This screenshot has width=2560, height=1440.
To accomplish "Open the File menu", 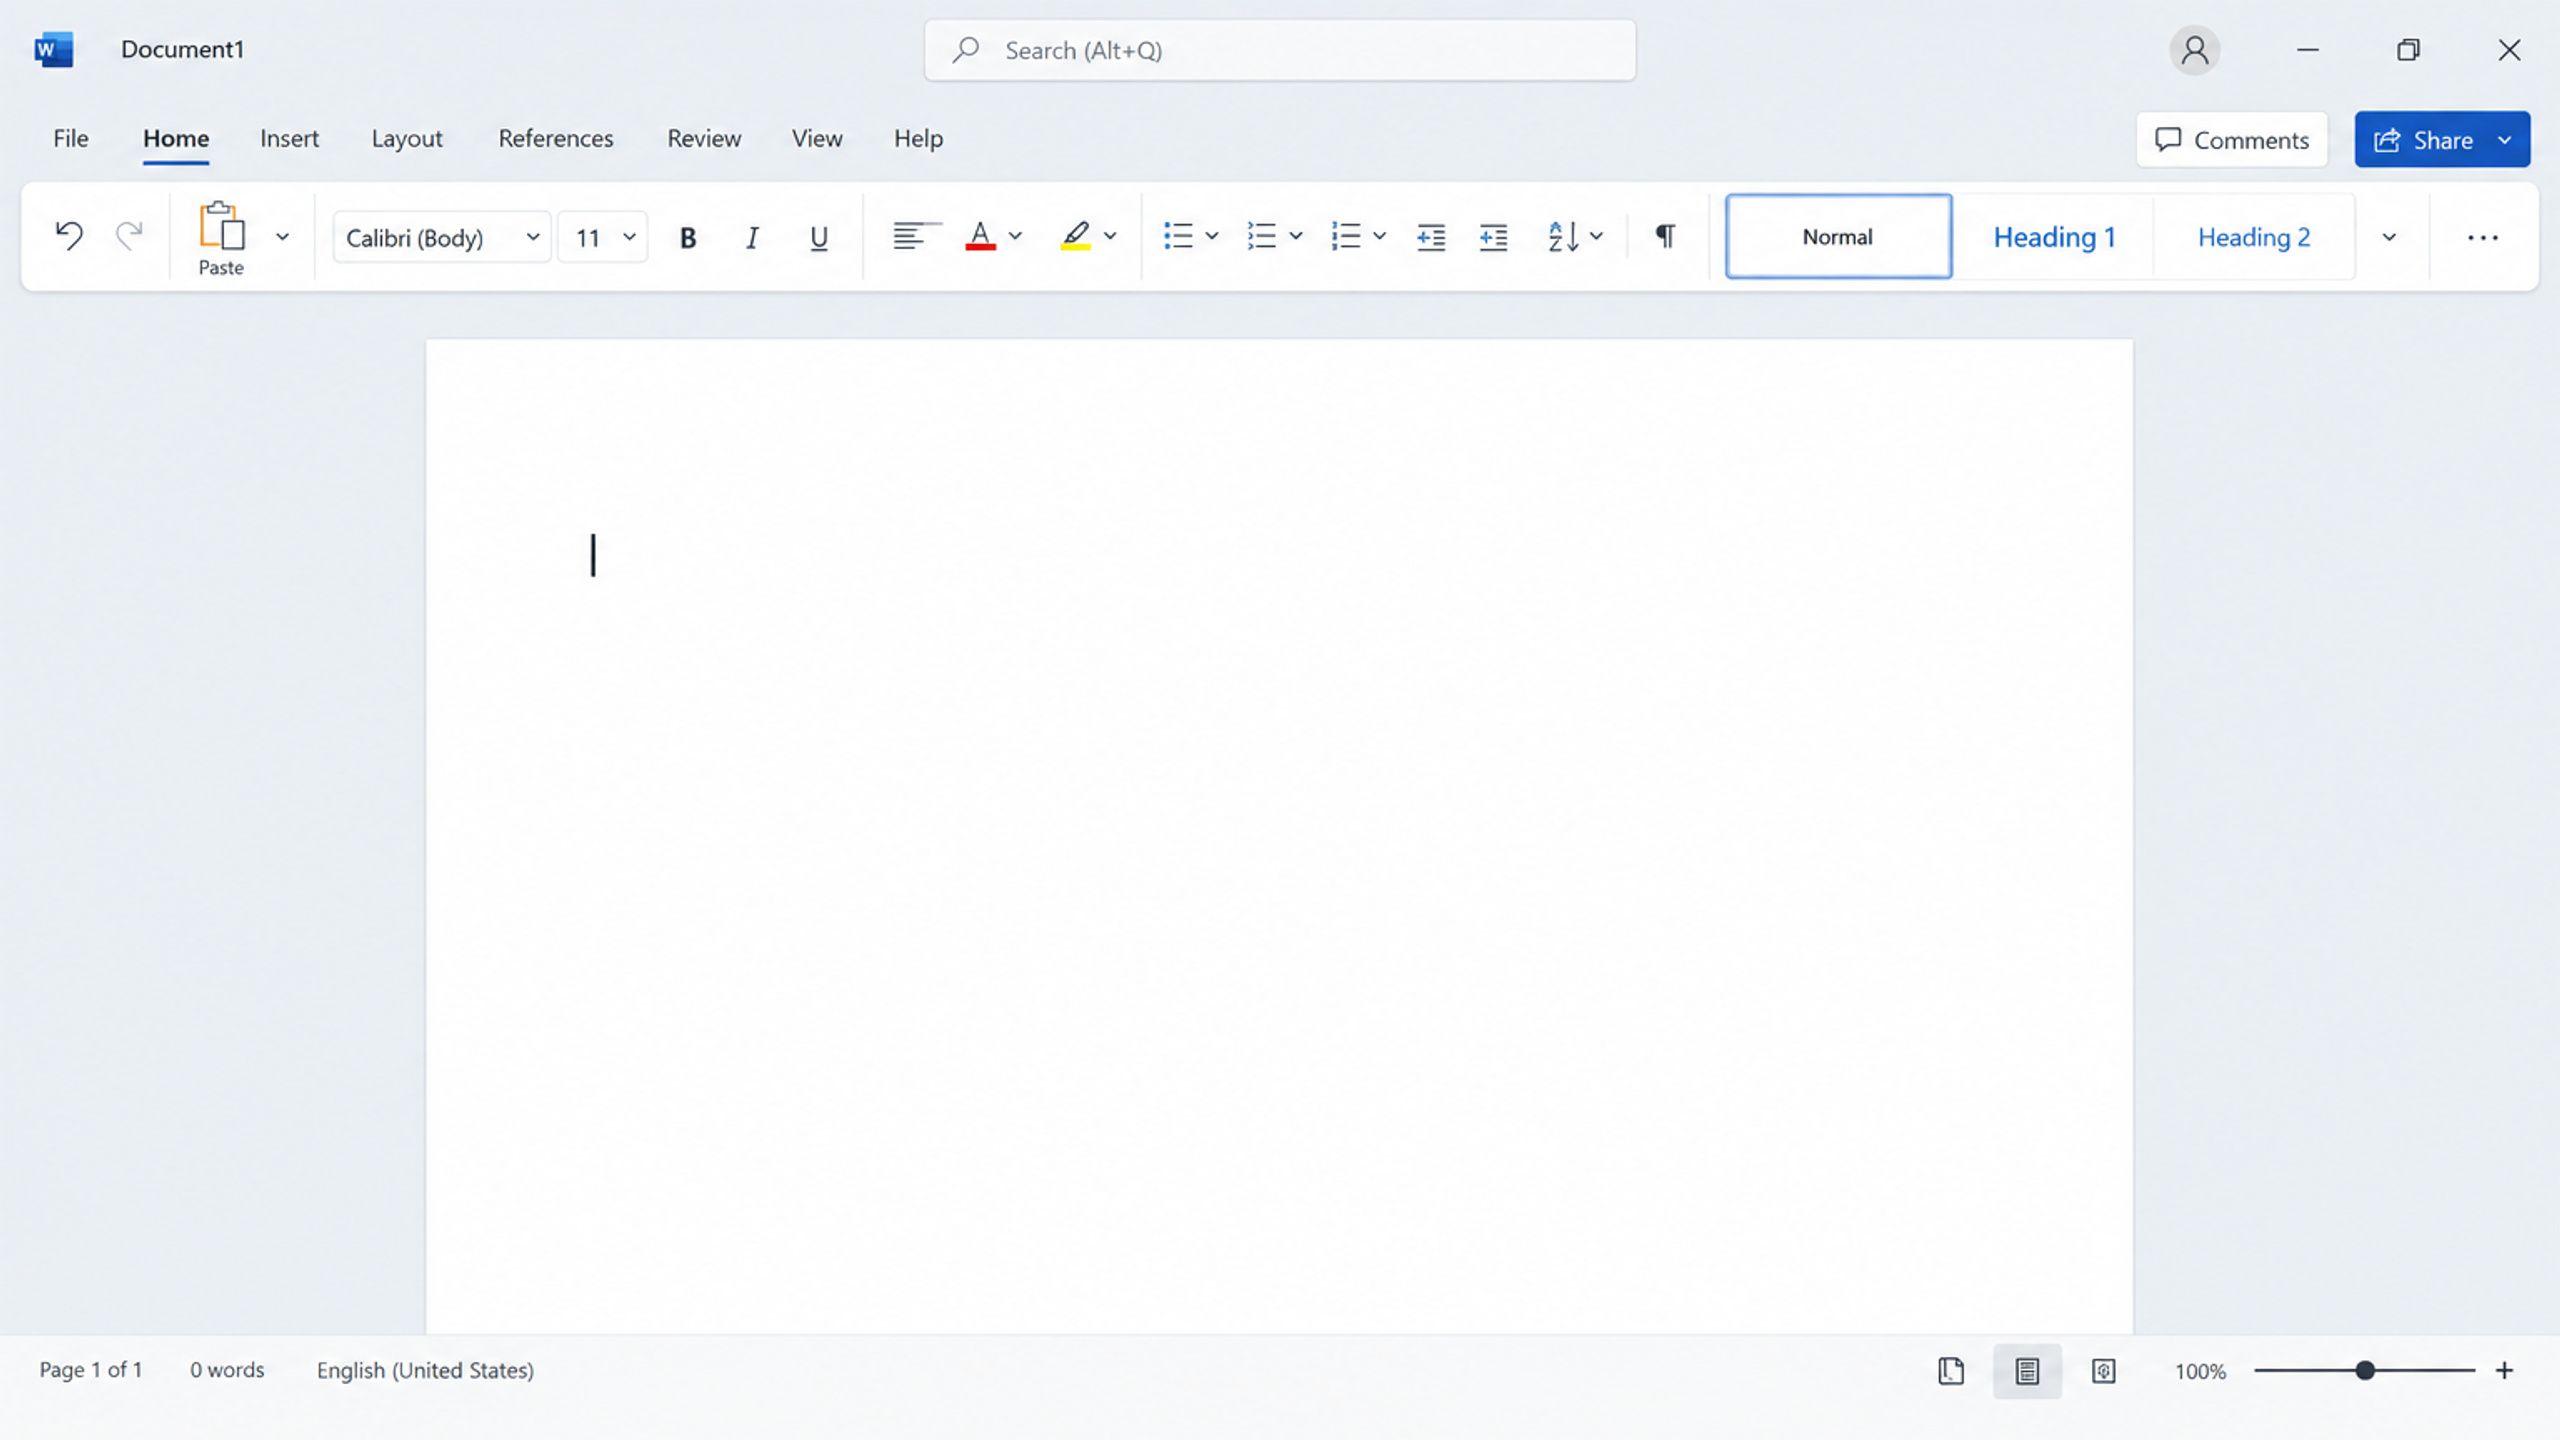I will 70,138.
